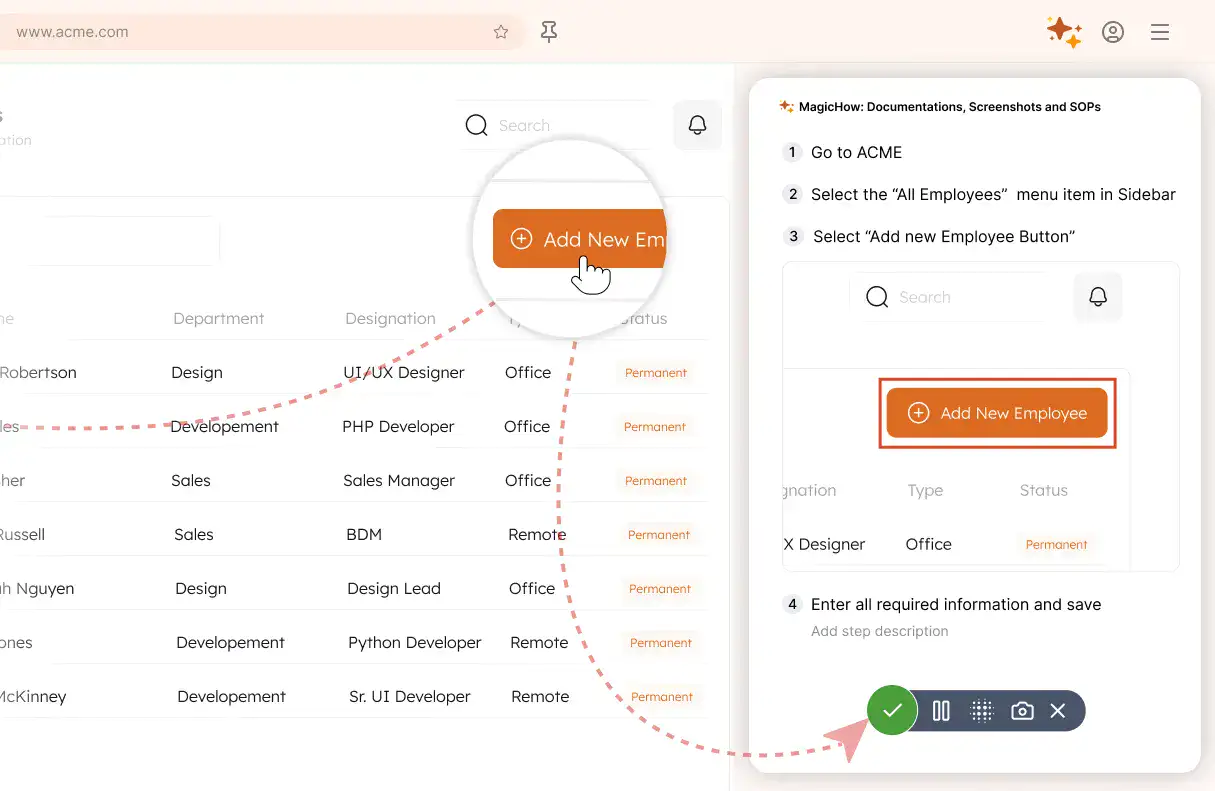The width and height of the screenshot is (1215, 791).
Task: Open the step 3 screenshot thumbnail in MagicHow panel
Action: tap(980, 416)
